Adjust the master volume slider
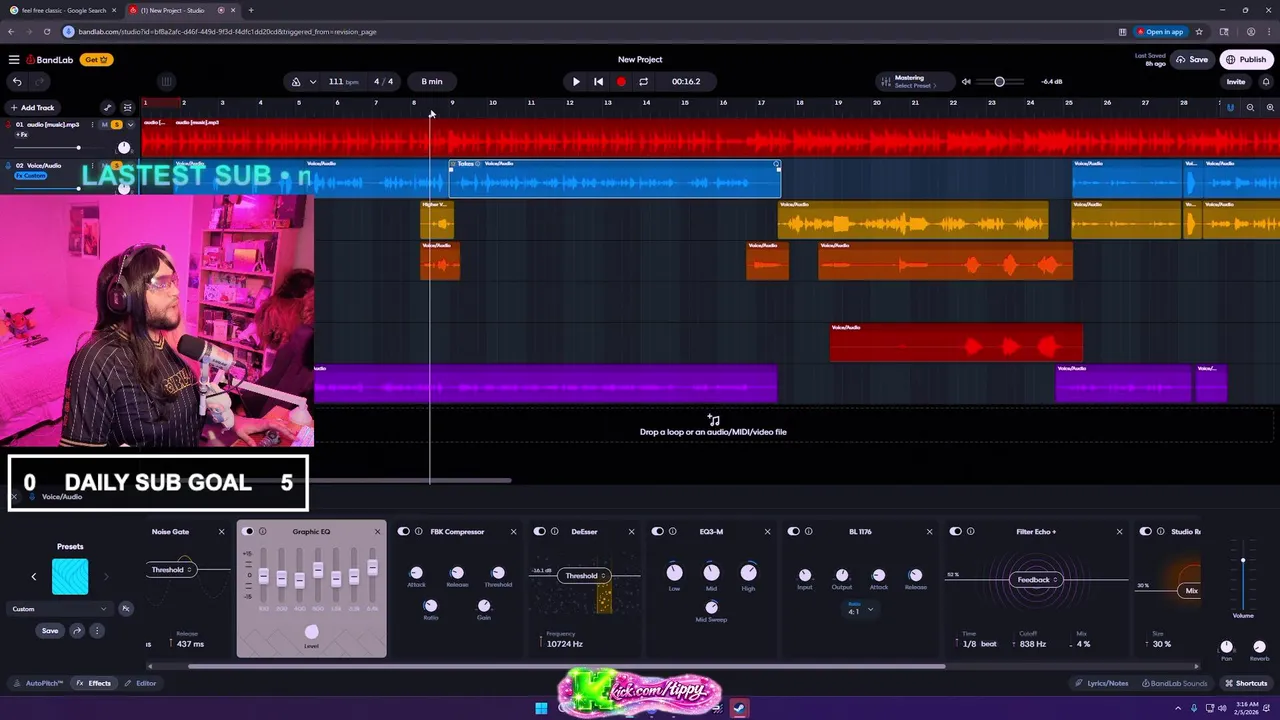 pos(999,82)
